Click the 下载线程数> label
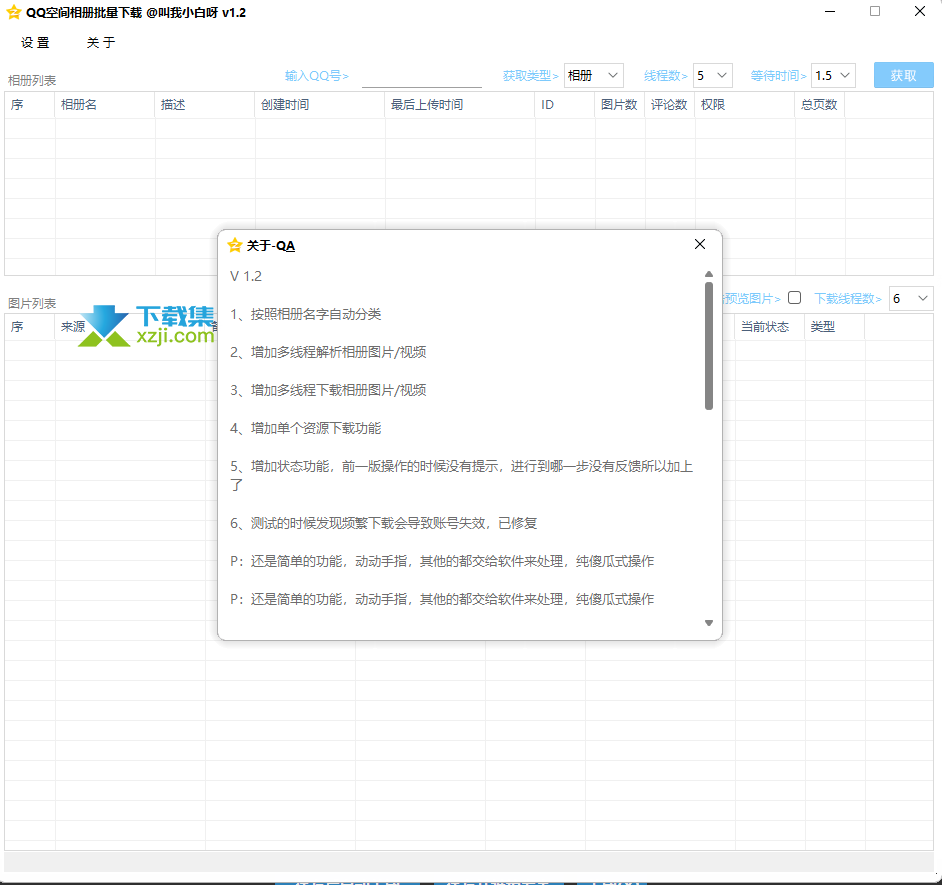The width and height of the screenshot is (942, 885). click(x=848, y=299)
